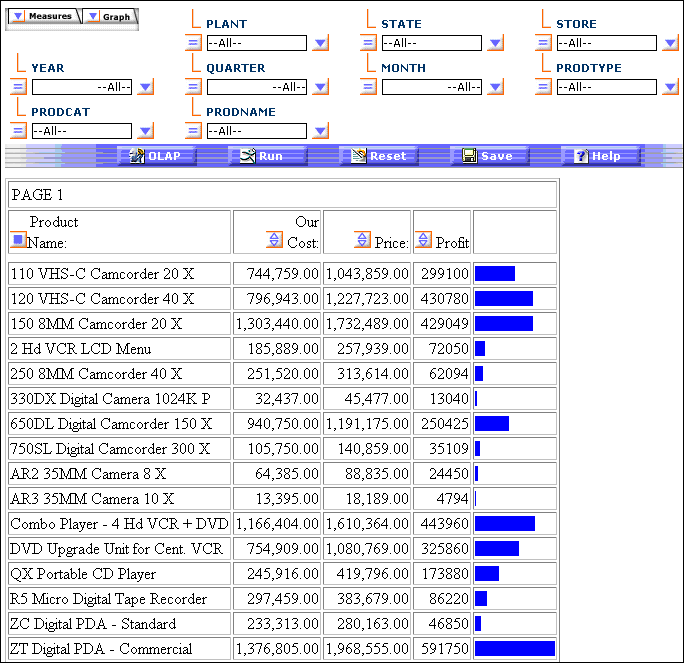684x663 pixels.
Task: Click the square icon beside Product Name
Action: pos(18,240)
